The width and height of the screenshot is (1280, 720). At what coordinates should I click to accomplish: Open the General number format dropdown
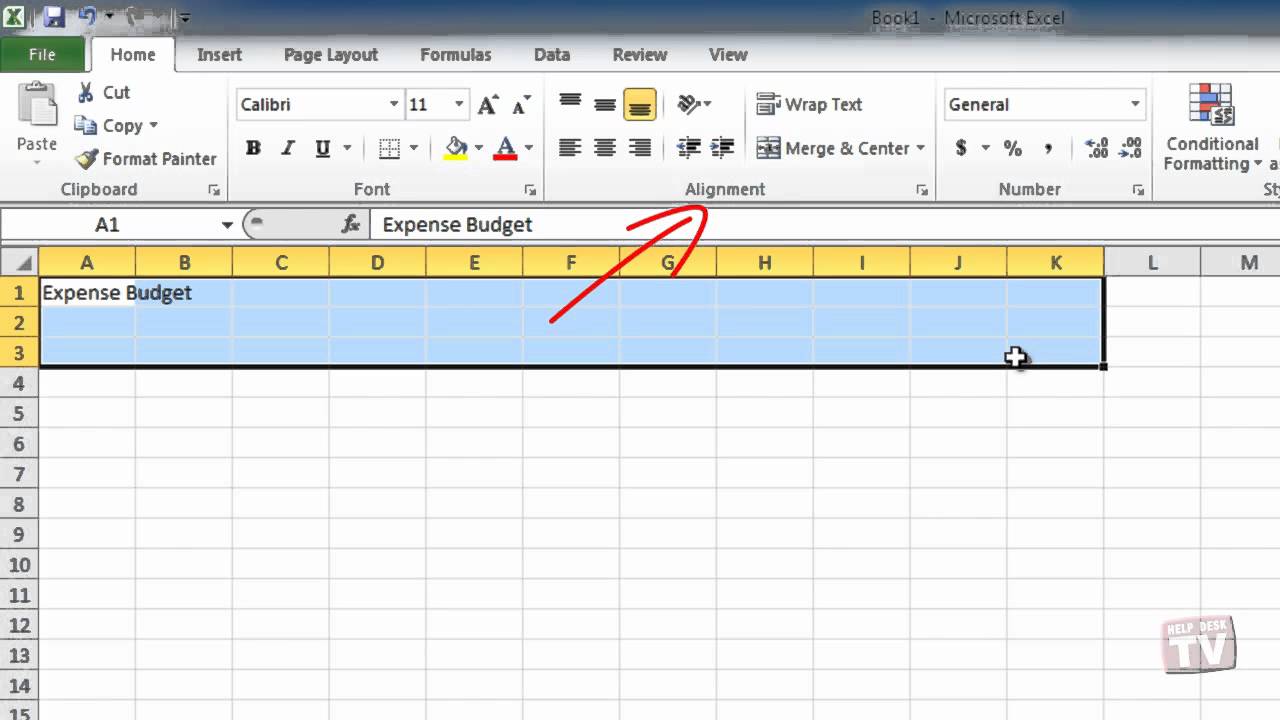(1135, 104)
